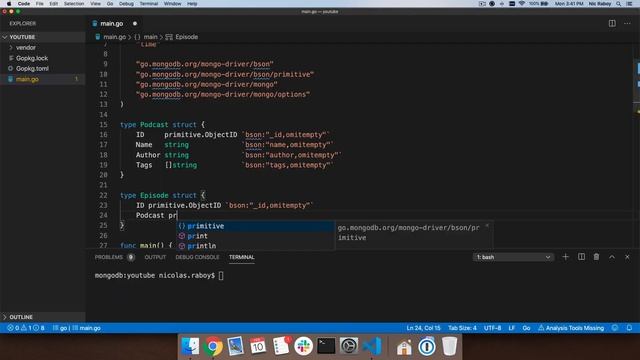The height and width of the screenshot is (360, 640).
Task: Open the Help menu
Action: pyautogui.click(x=192, y=4)
